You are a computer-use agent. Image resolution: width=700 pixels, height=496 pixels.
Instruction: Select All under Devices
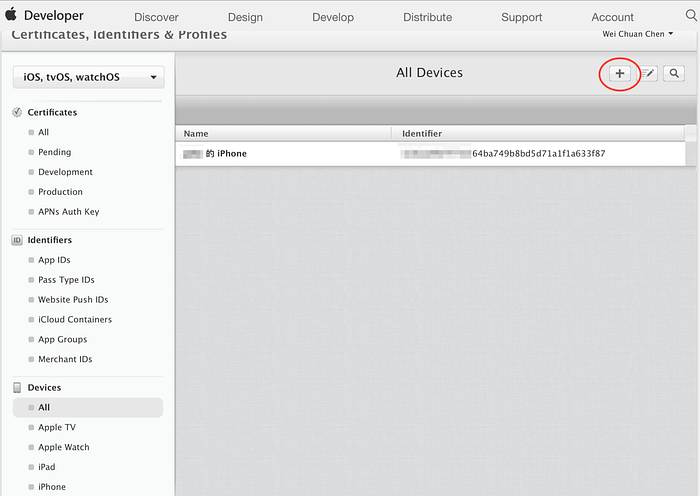coord(88,408)
